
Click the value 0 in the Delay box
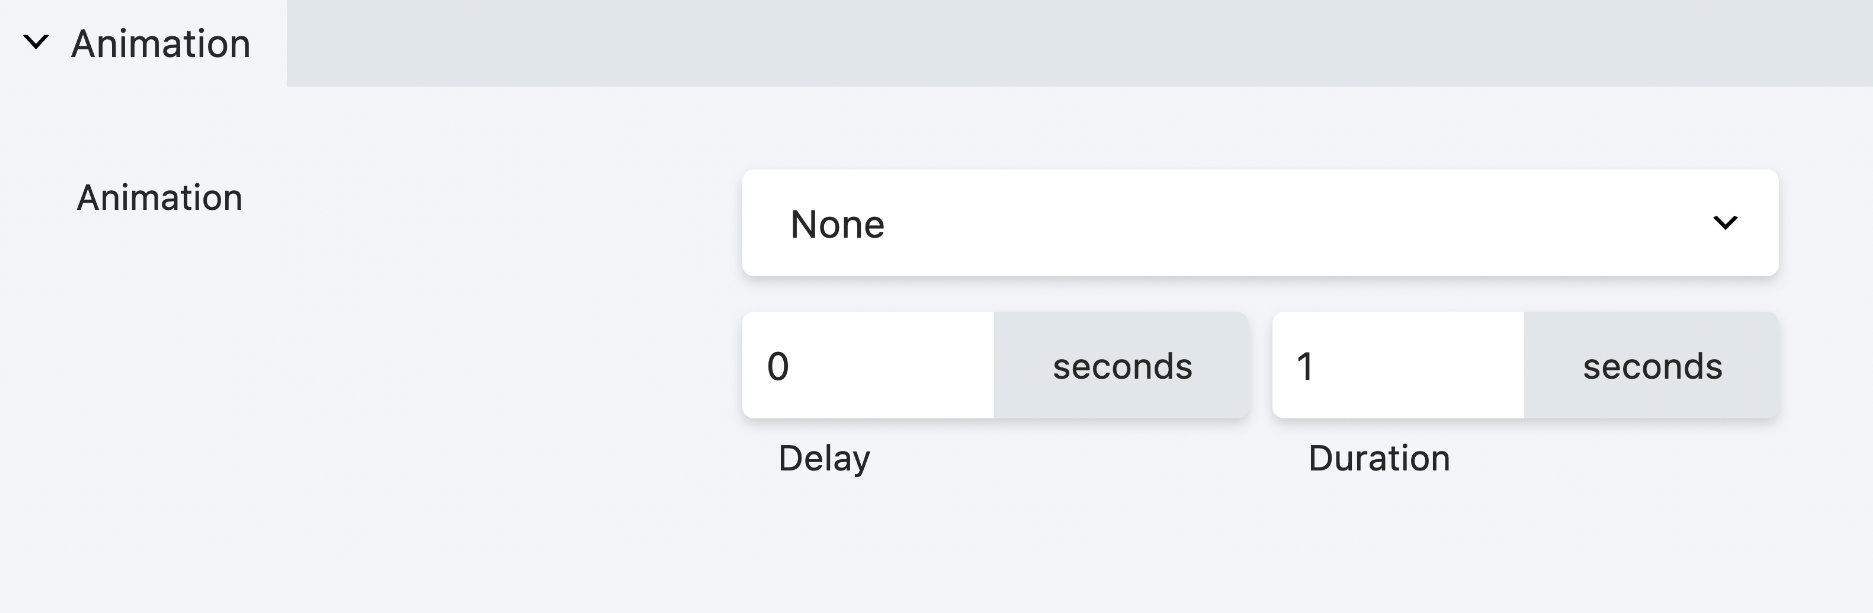tap(778, 364)
